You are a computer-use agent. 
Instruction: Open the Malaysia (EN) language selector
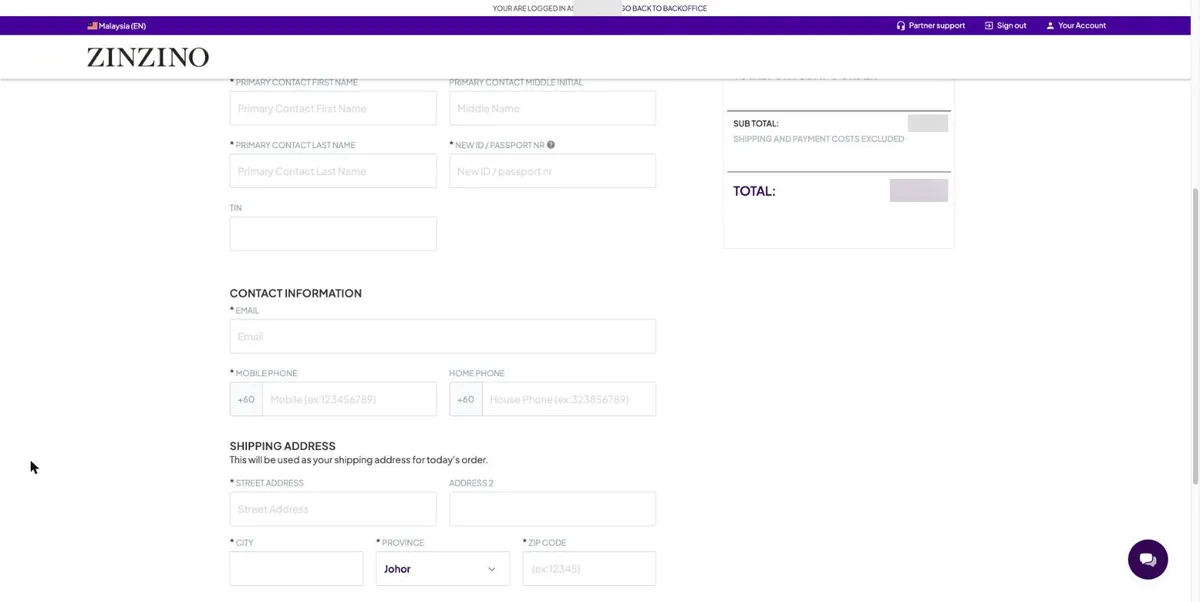pos(116,26)
